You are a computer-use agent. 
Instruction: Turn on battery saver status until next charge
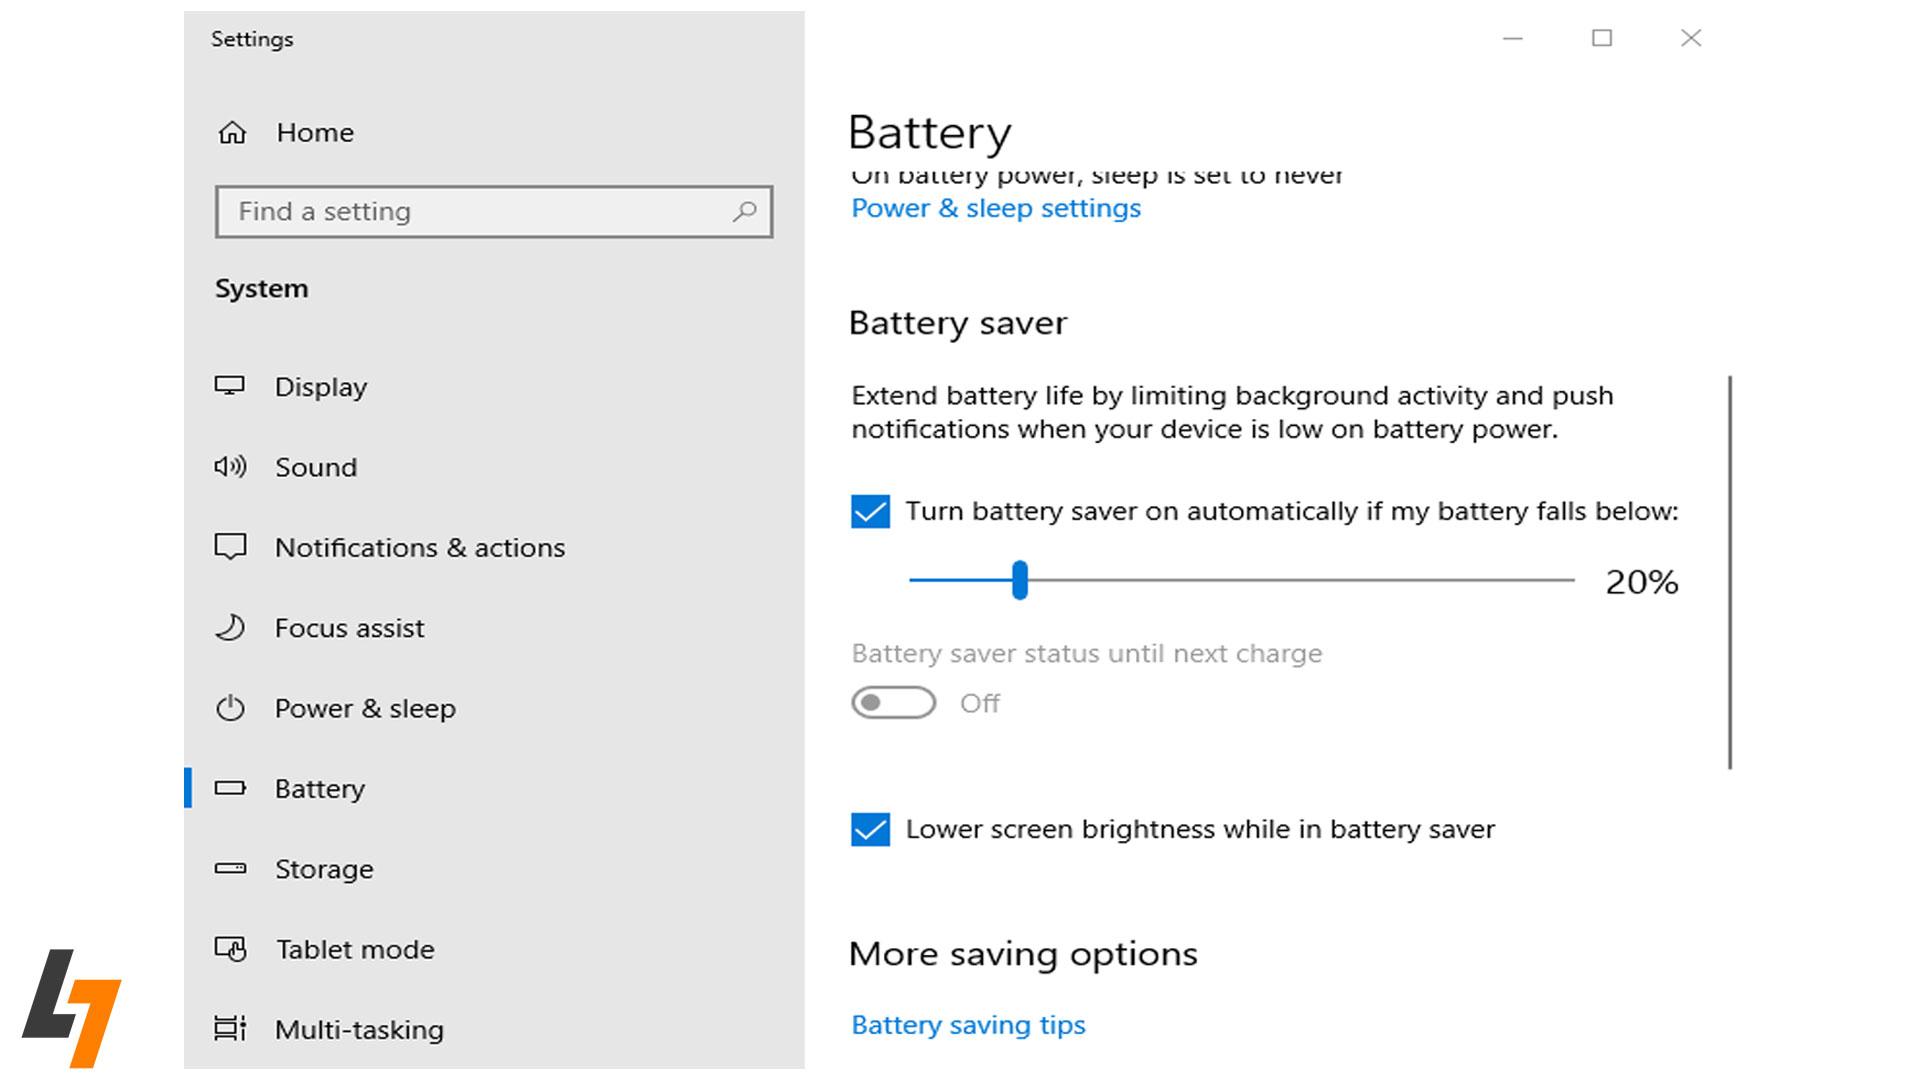[893, 703]
